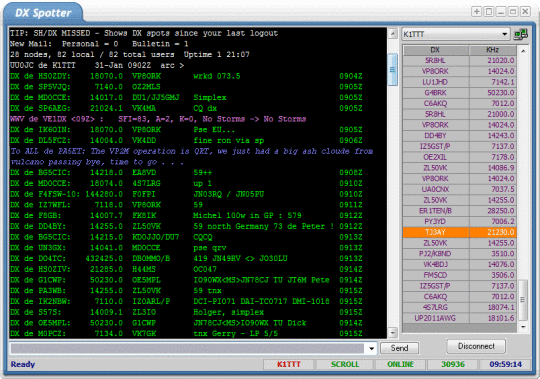Click the connect cluster network icon
This screenshot has width=540, height=379.
[521, 34]
